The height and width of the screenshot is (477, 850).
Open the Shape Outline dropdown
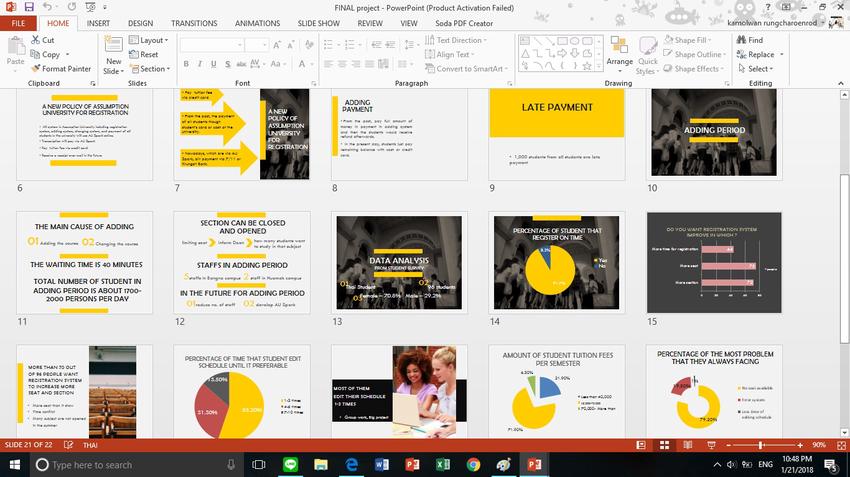[694, 54]
